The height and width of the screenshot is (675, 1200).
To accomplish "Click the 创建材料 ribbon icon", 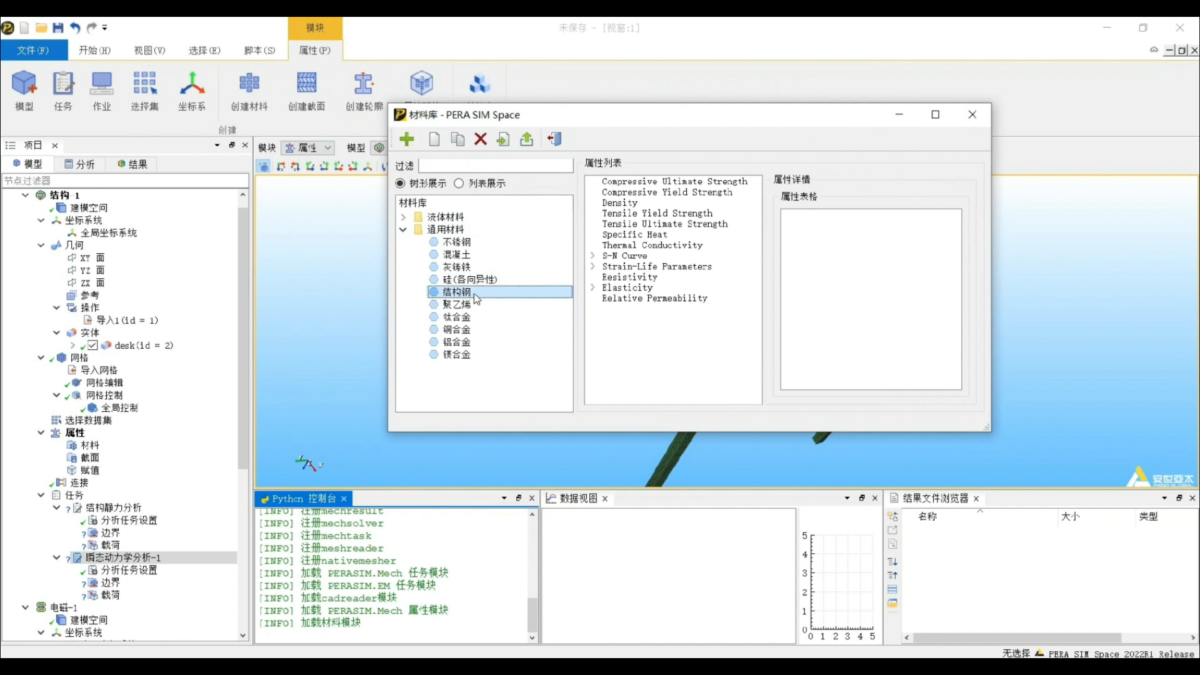I will coord(249,84).
